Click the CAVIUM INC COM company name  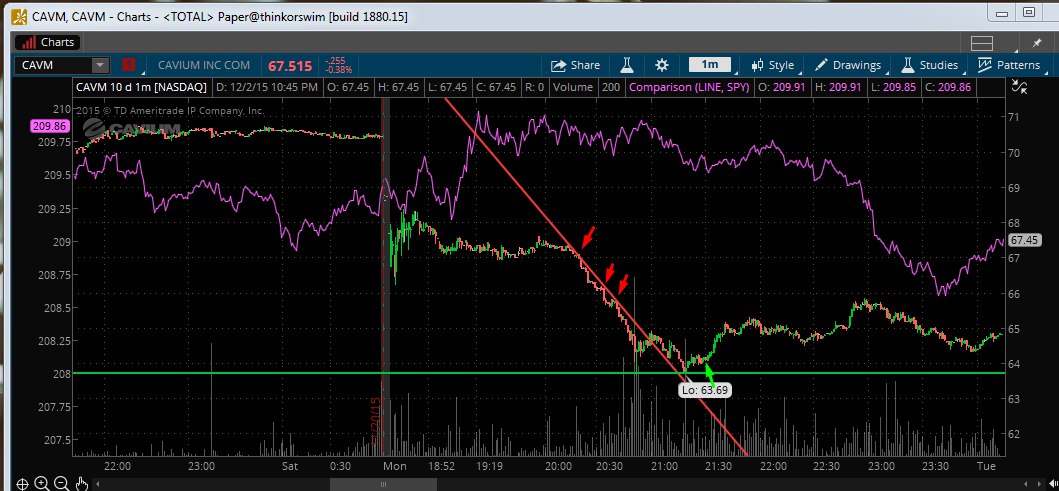[204, 66]
